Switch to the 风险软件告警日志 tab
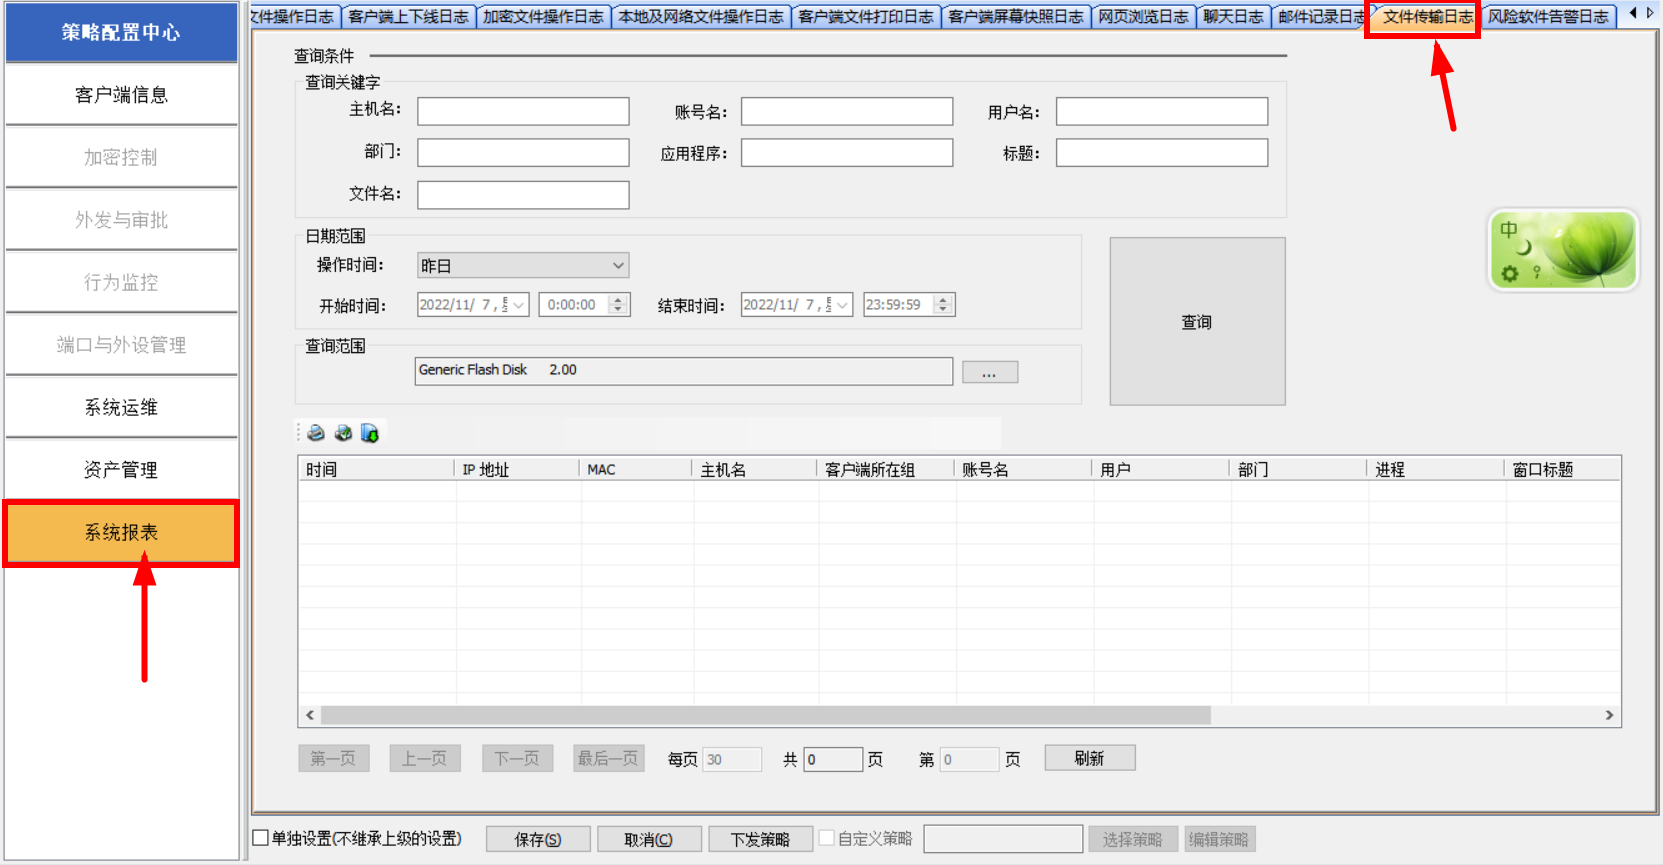Image resolution: width=1663 pixels, height=865 pixels. [1548, 17]
